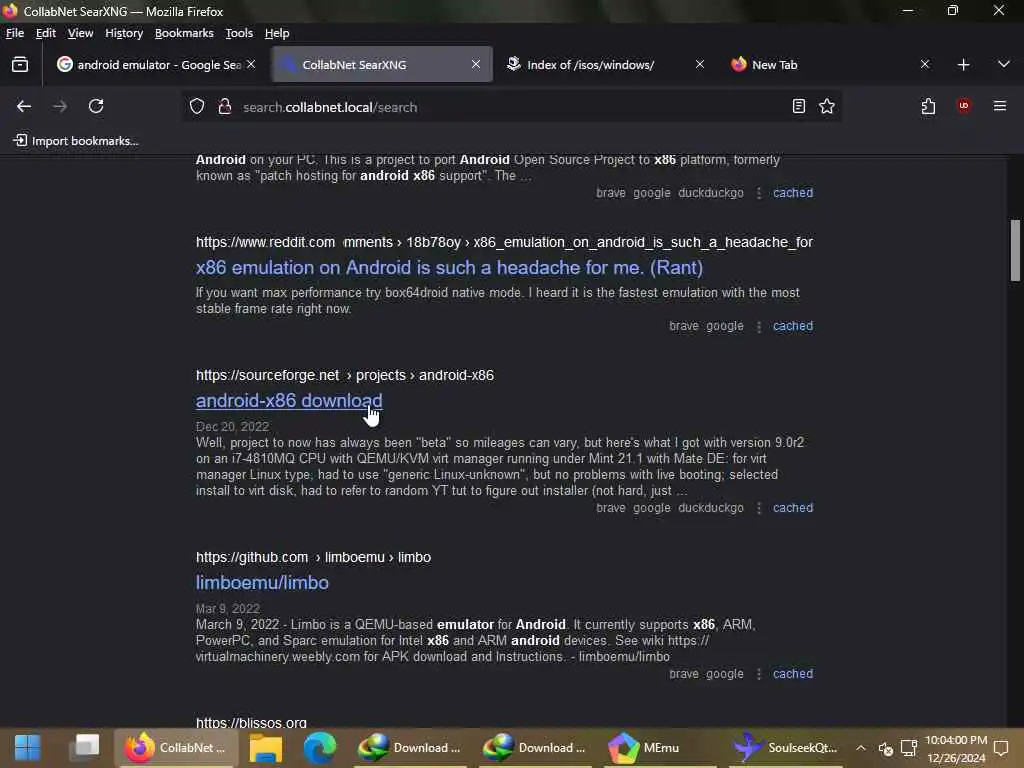The width and height of the screenshot is (1024, 768).
Task: Switch to MEmu taskbar app
Action: pos(660,747)
